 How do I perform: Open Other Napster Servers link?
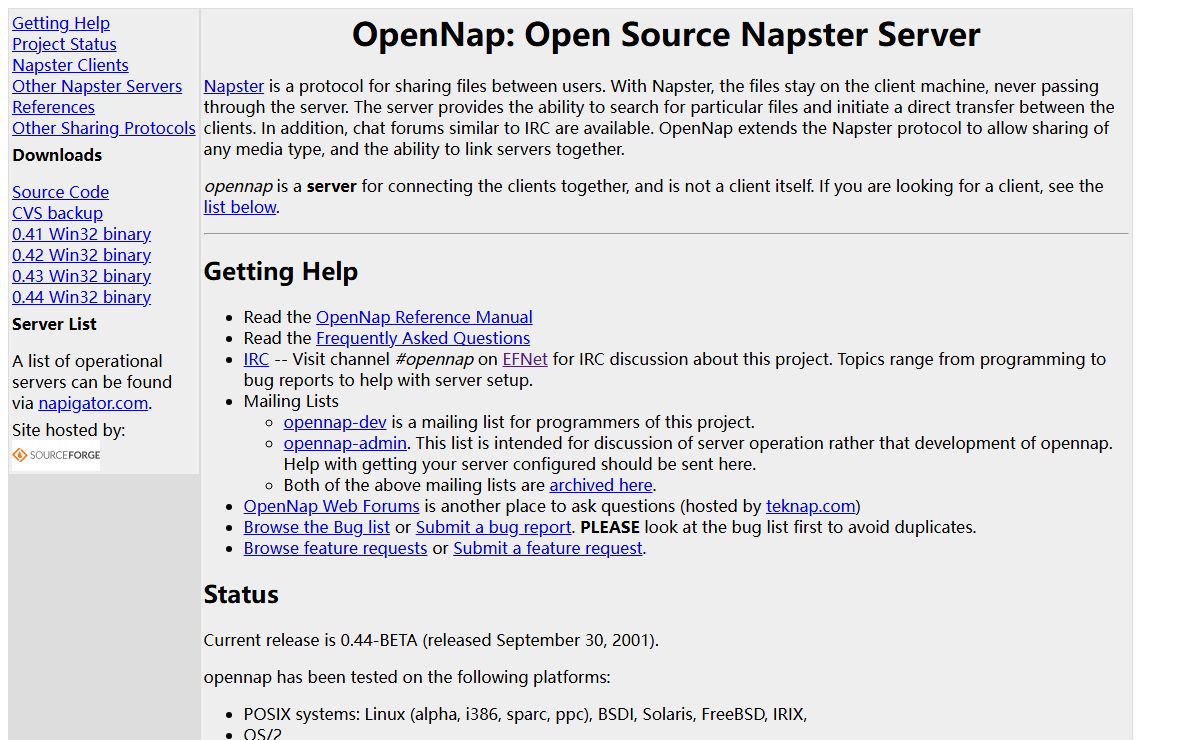click(x=97, y=86)
